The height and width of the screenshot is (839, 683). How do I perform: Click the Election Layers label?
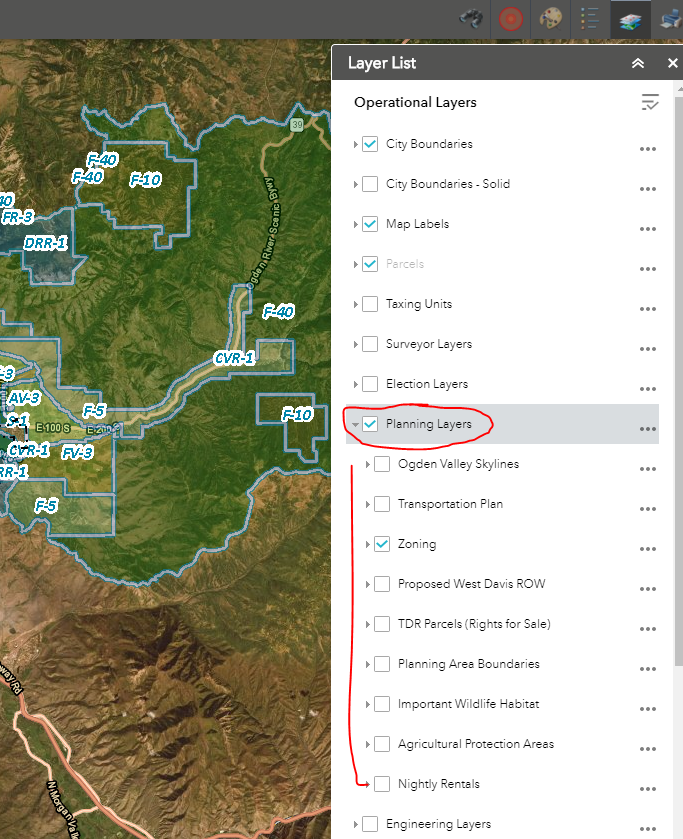(x=427, y=384)
